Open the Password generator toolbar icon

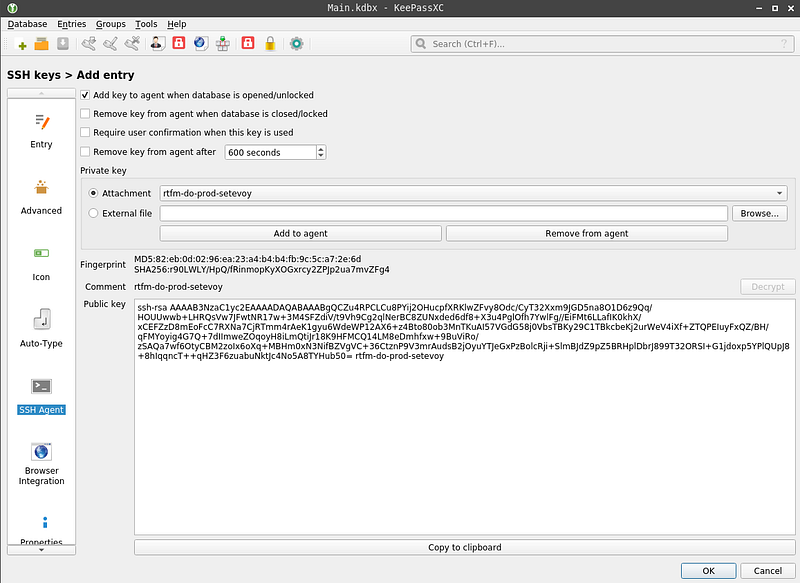click(248, 43)
